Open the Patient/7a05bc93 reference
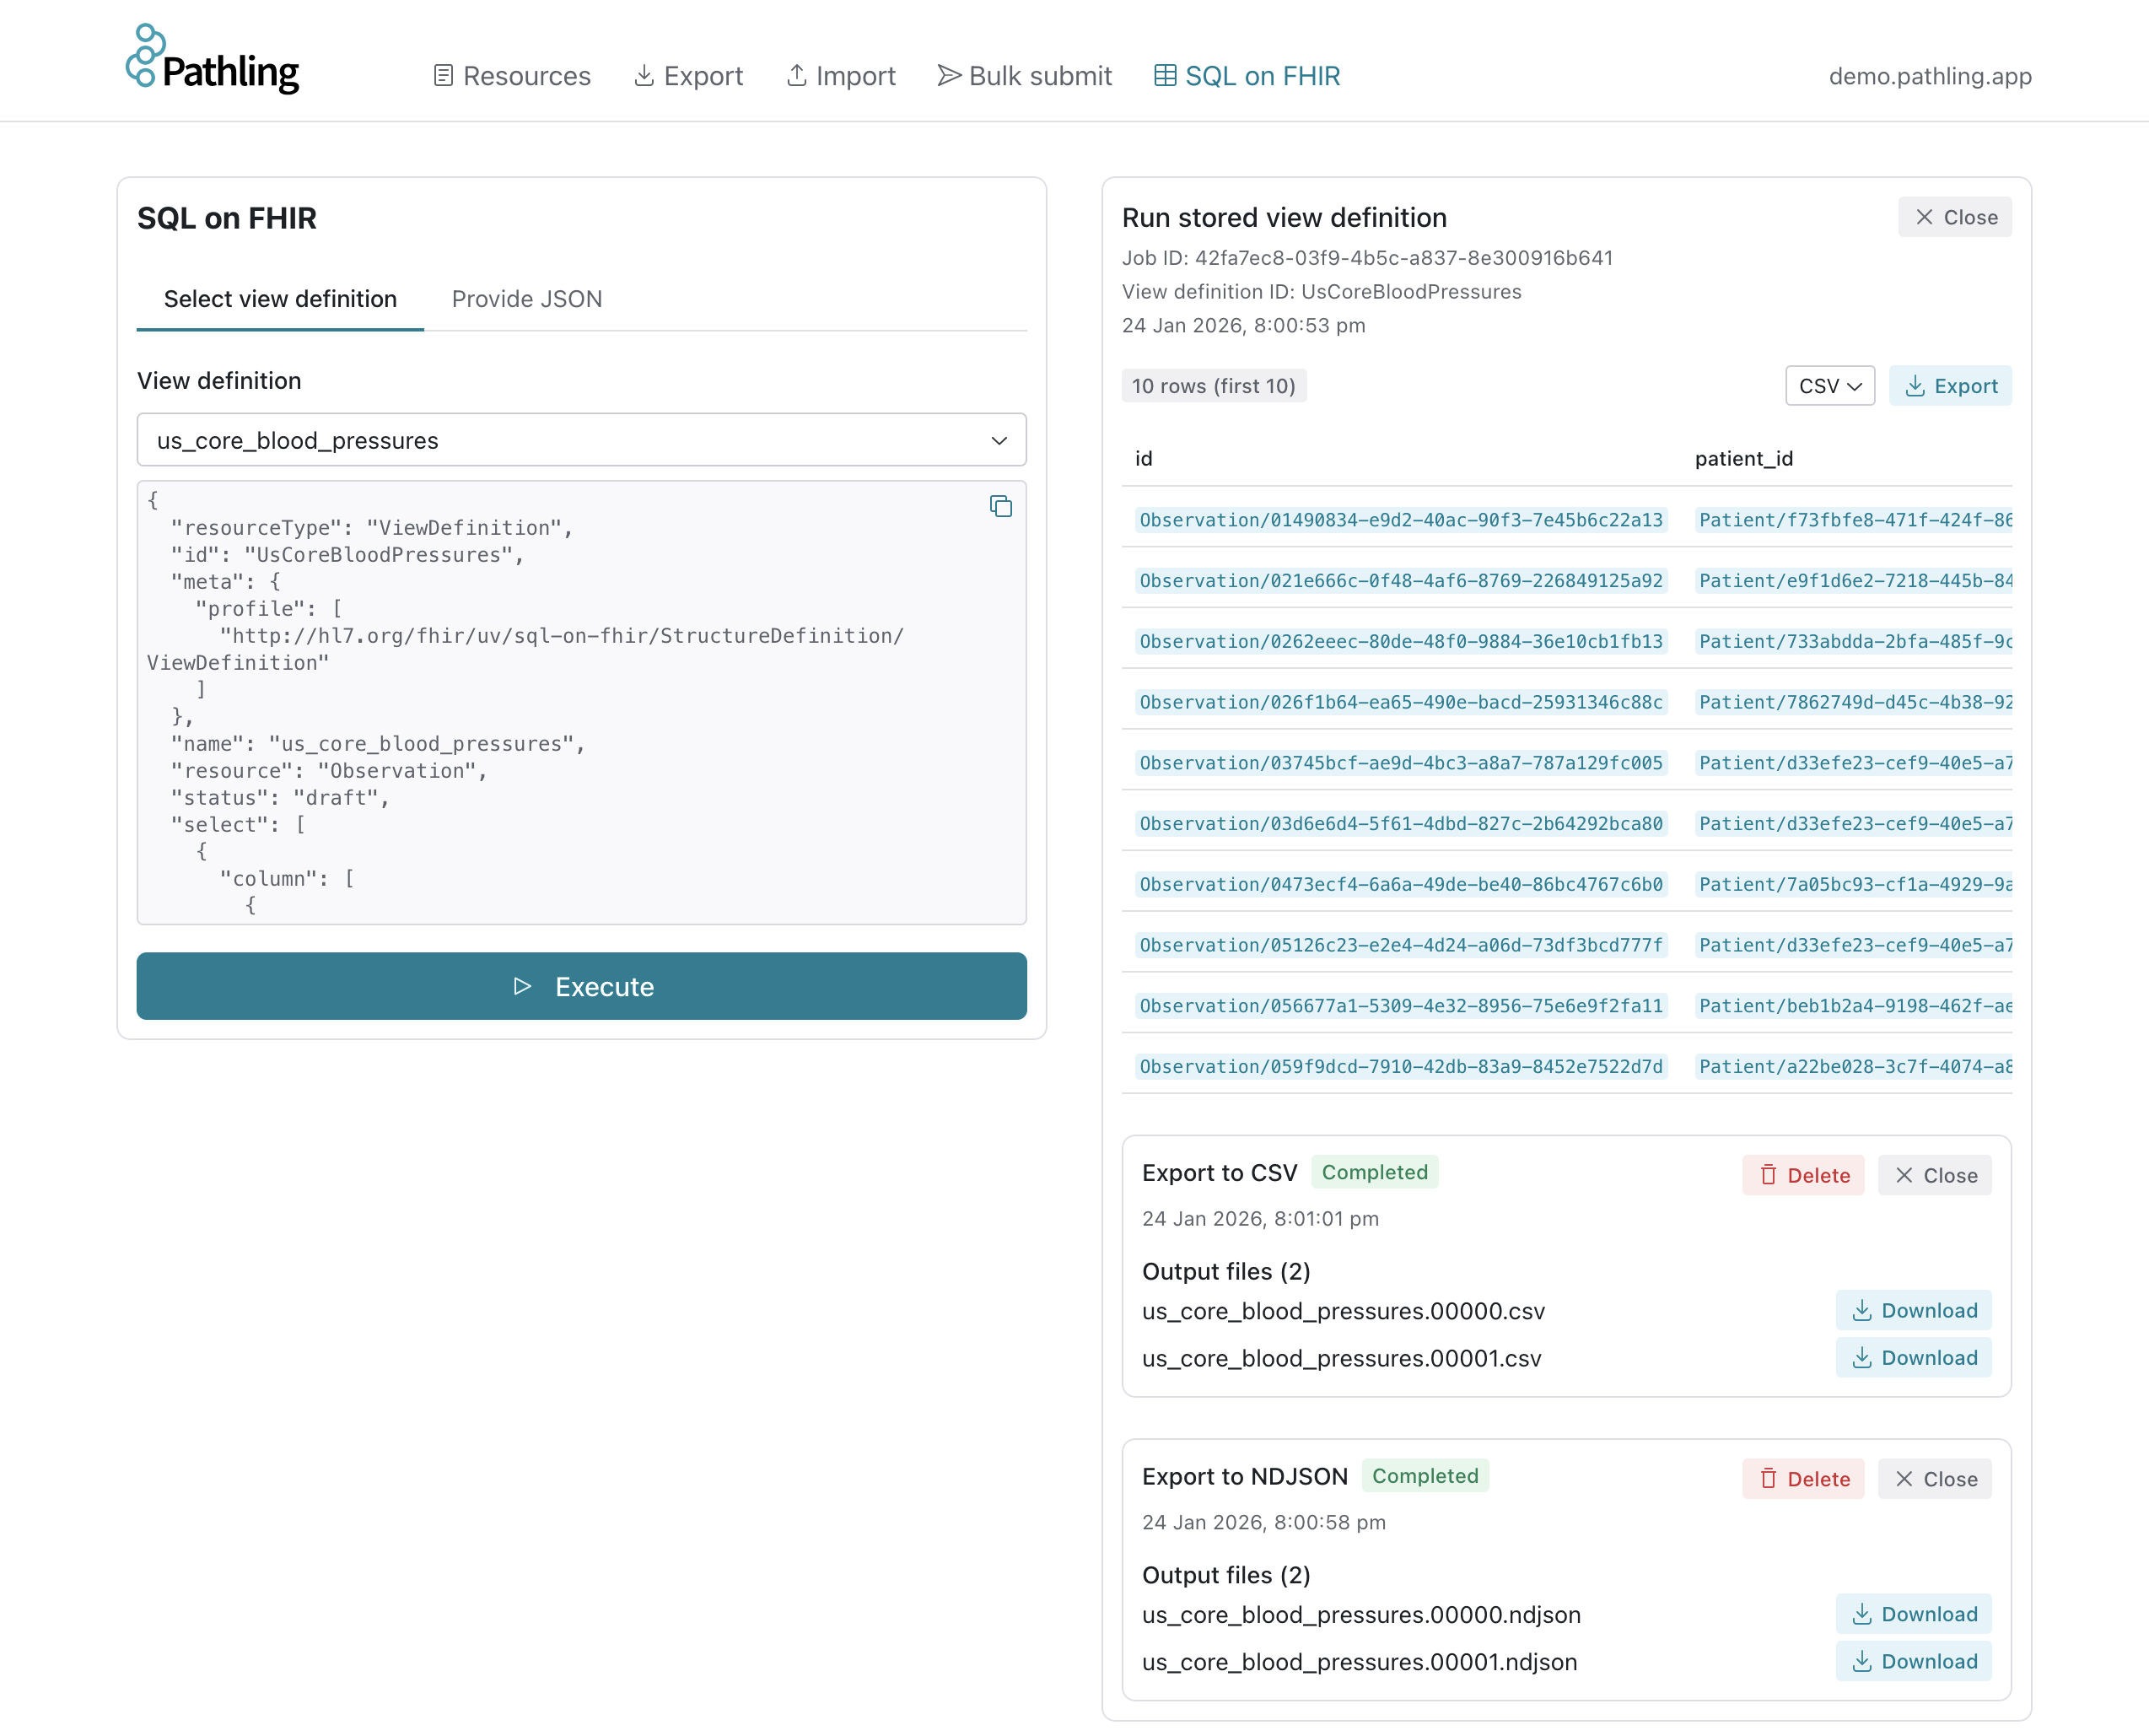 pyautogui.click(x=1854, y=884)
